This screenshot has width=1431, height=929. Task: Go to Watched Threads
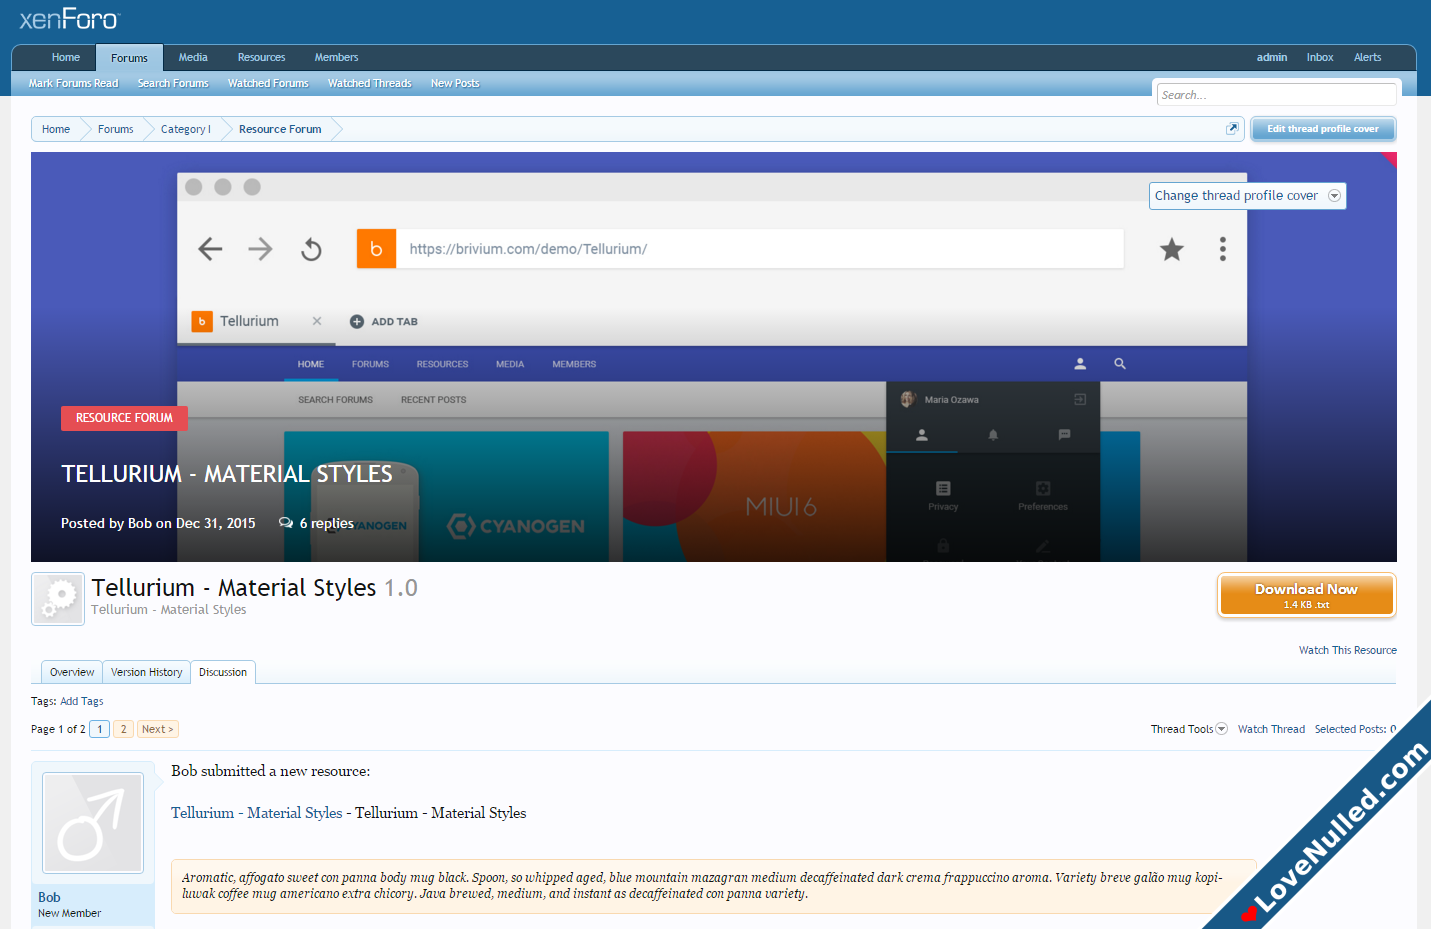(369, 83)
